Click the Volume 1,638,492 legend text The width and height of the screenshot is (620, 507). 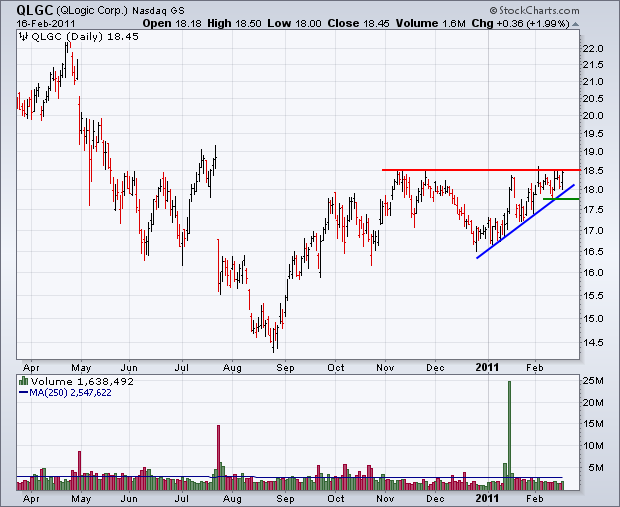(82, 381)
